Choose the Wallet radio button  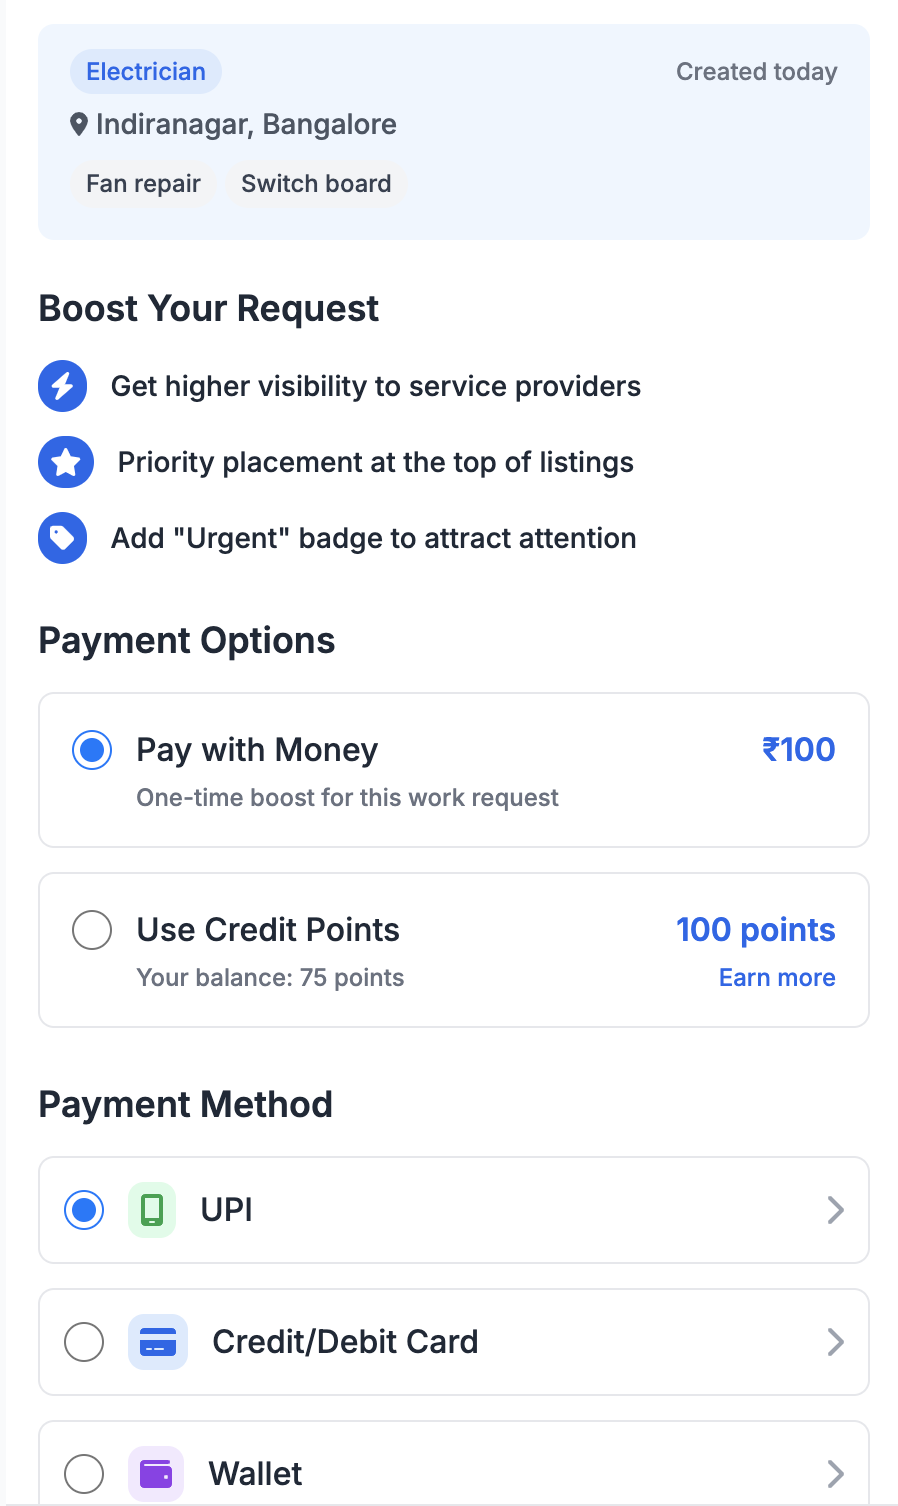tap(84, 1474)
